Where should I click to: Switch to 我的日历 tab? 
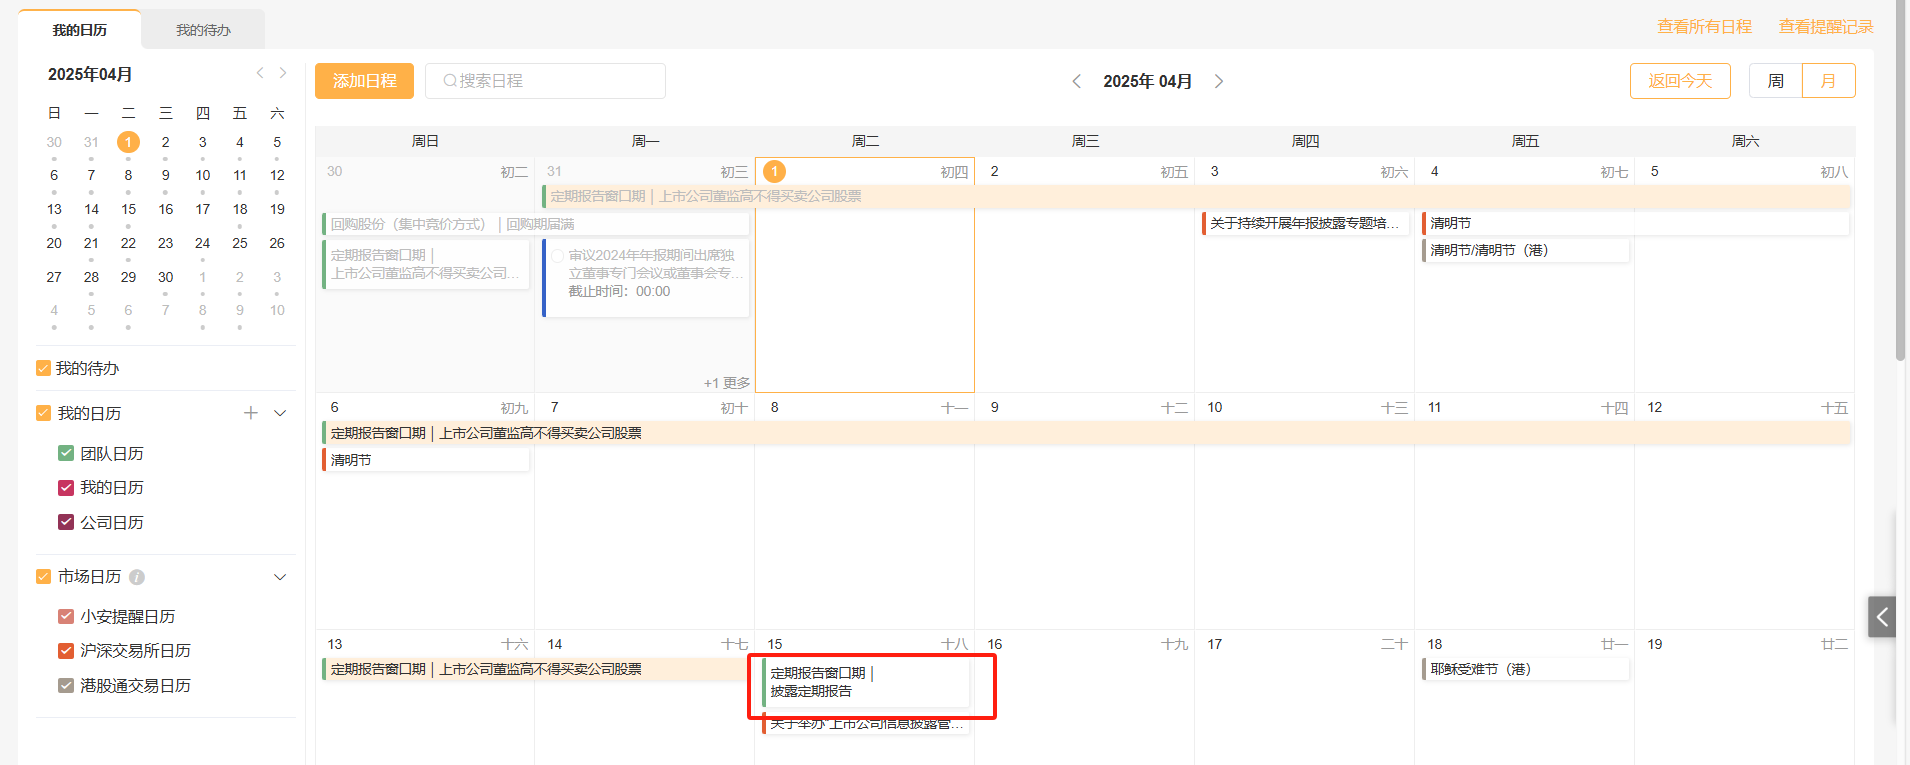coord(80,30)
